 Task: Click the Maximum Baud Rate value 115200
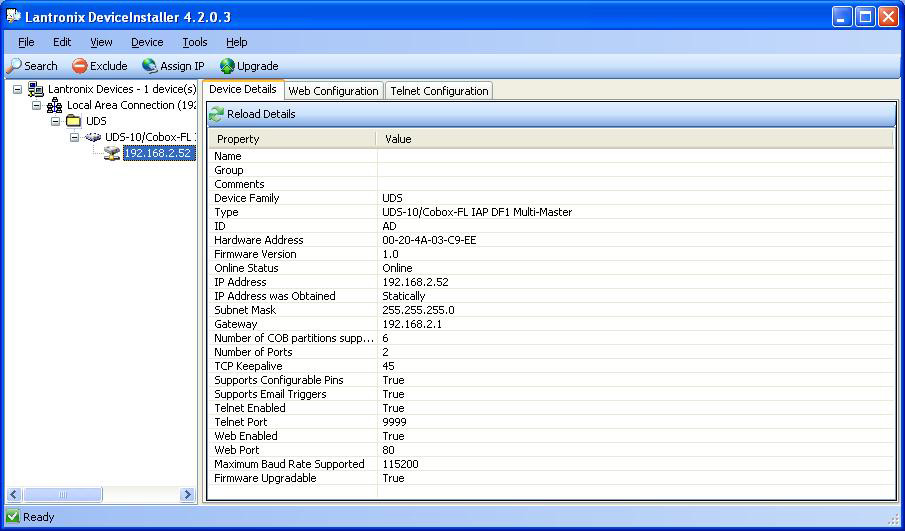[401, 464]
